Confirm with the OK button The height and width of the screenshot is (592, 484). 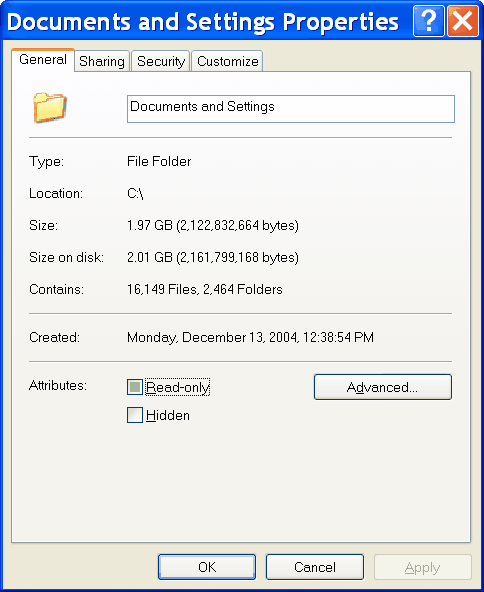[207, 567]
